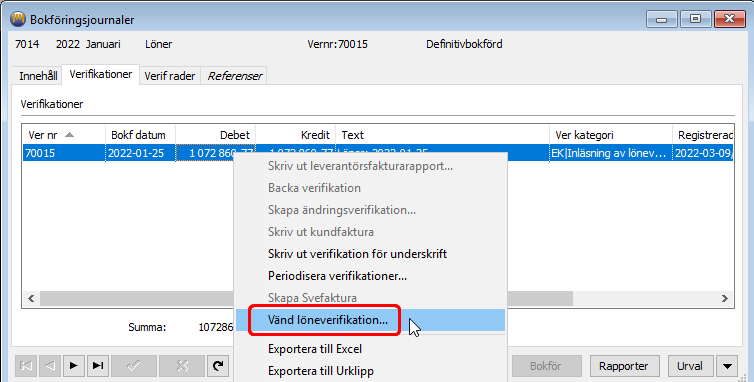Click the Urval button

click(690, 366)
